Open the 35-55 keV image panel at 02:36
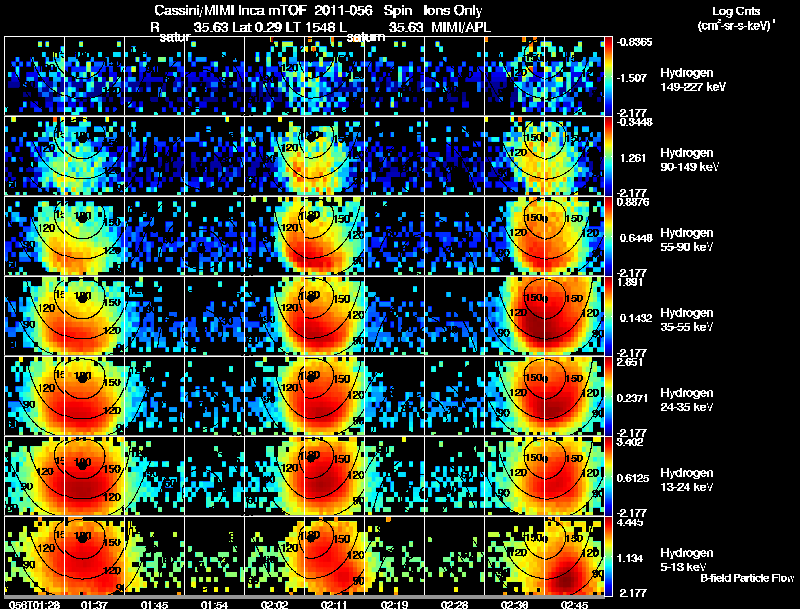The width and height of the screenshot is (800, 609). click(x=514, y=316)
